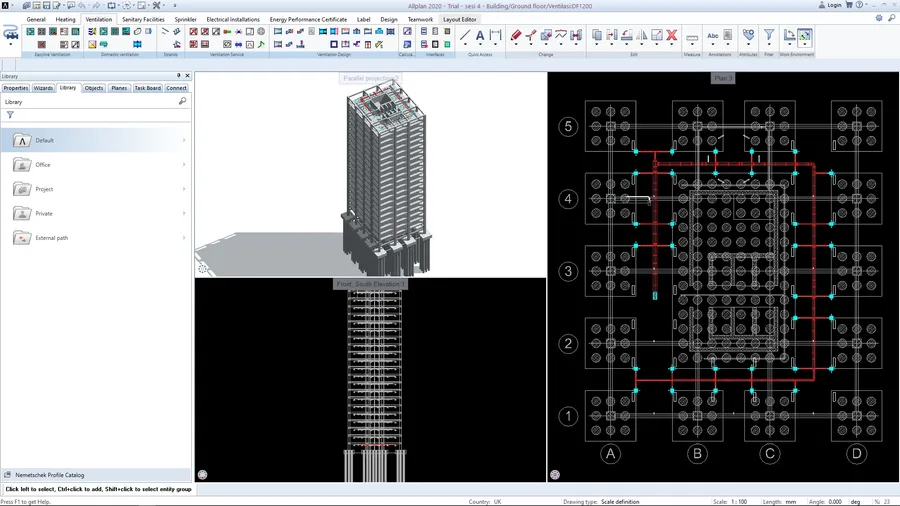This screenshot has width=900, height=506.
Task: Click the Front, South Elevation viewport title
Action: click(370, 284)
